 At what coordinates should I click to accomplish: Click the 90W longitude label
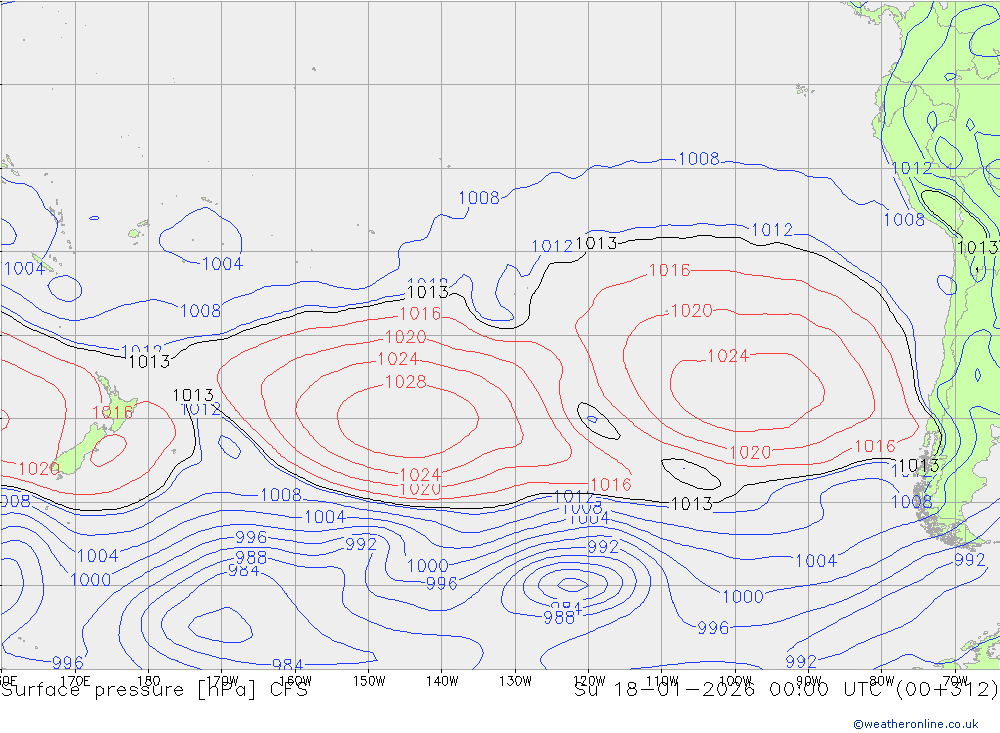[x=809, y=681]
